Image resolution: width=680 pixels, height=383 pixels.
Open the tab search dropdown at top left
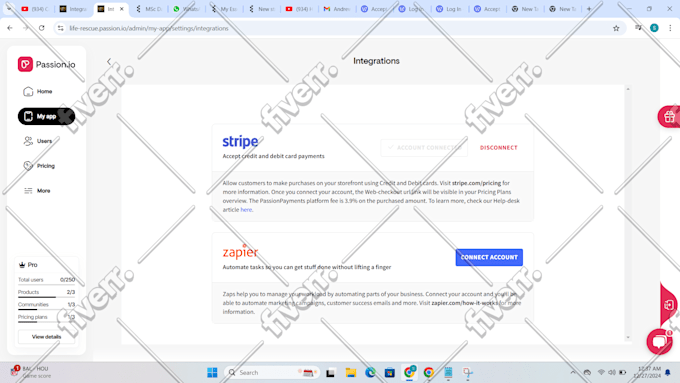point(9,9)
